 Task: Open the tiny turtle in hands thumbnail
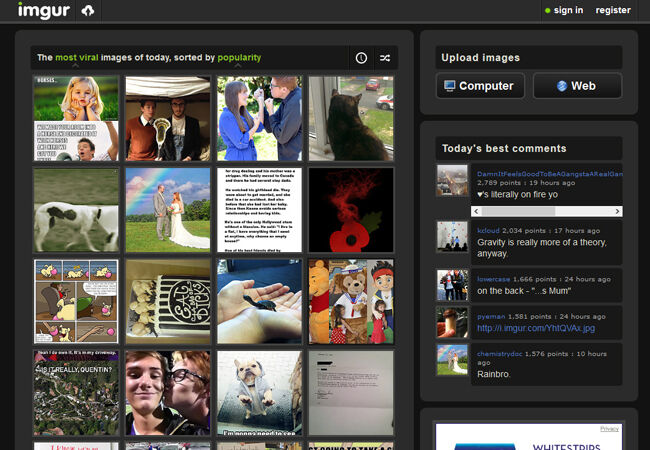tap(260, 301)
